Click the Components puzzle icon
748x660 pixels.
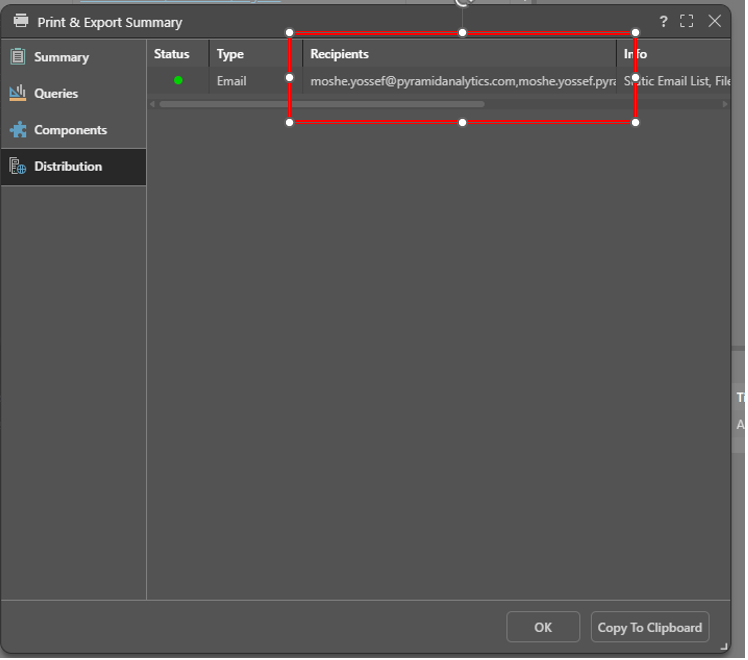(x=18, y=130)
